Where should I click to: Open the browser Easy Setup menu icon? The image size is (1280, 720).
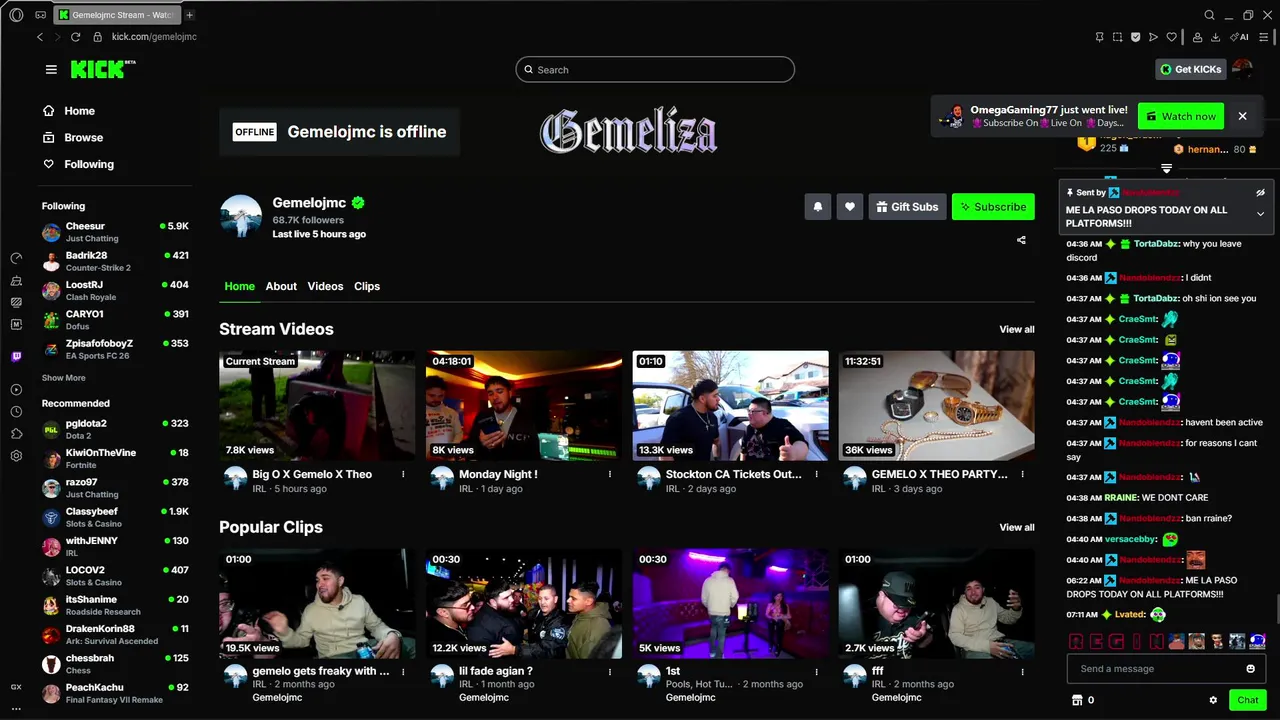1264,37
